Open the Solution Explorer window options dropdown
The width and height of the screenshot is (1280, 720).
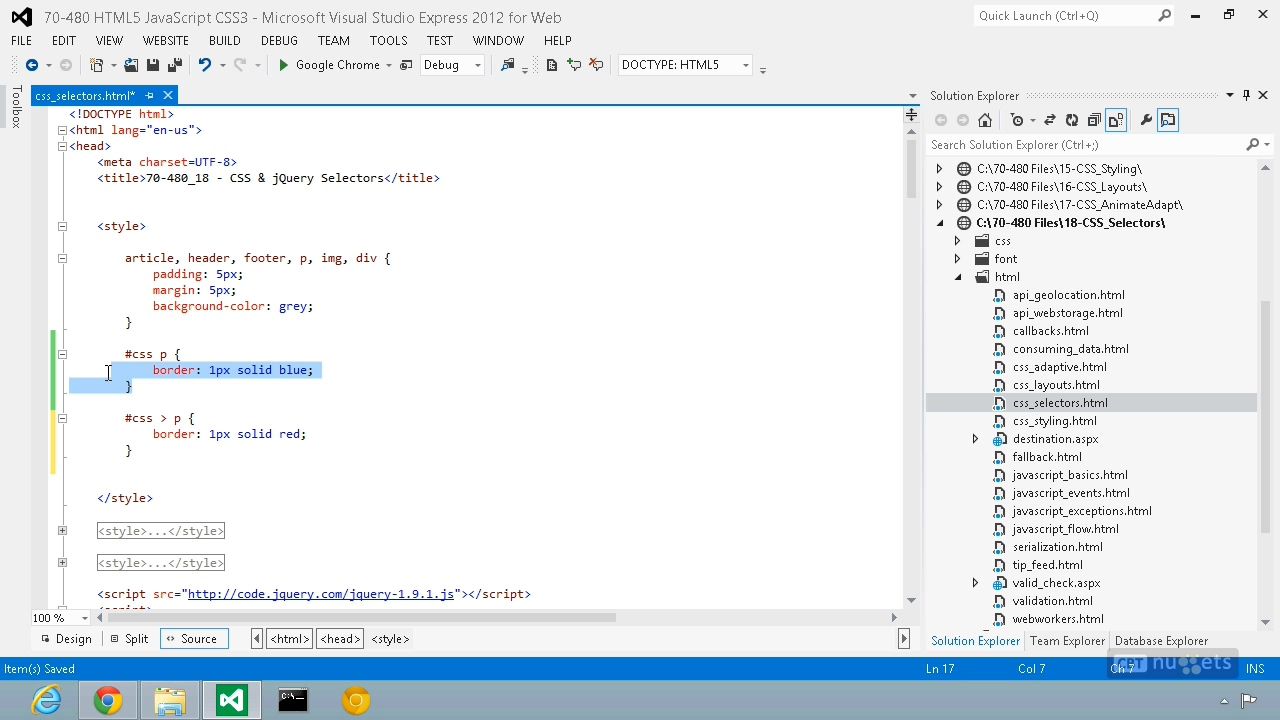point(1229,95)
